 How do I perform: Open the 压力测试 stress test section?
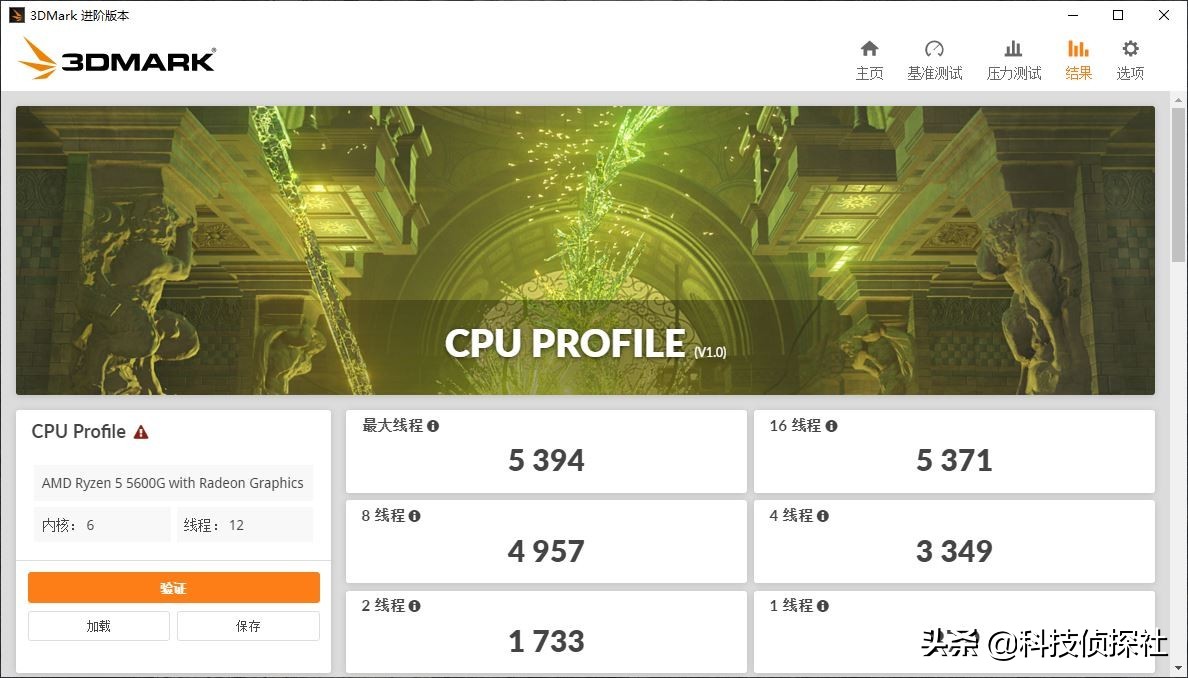pos(1013,58)
